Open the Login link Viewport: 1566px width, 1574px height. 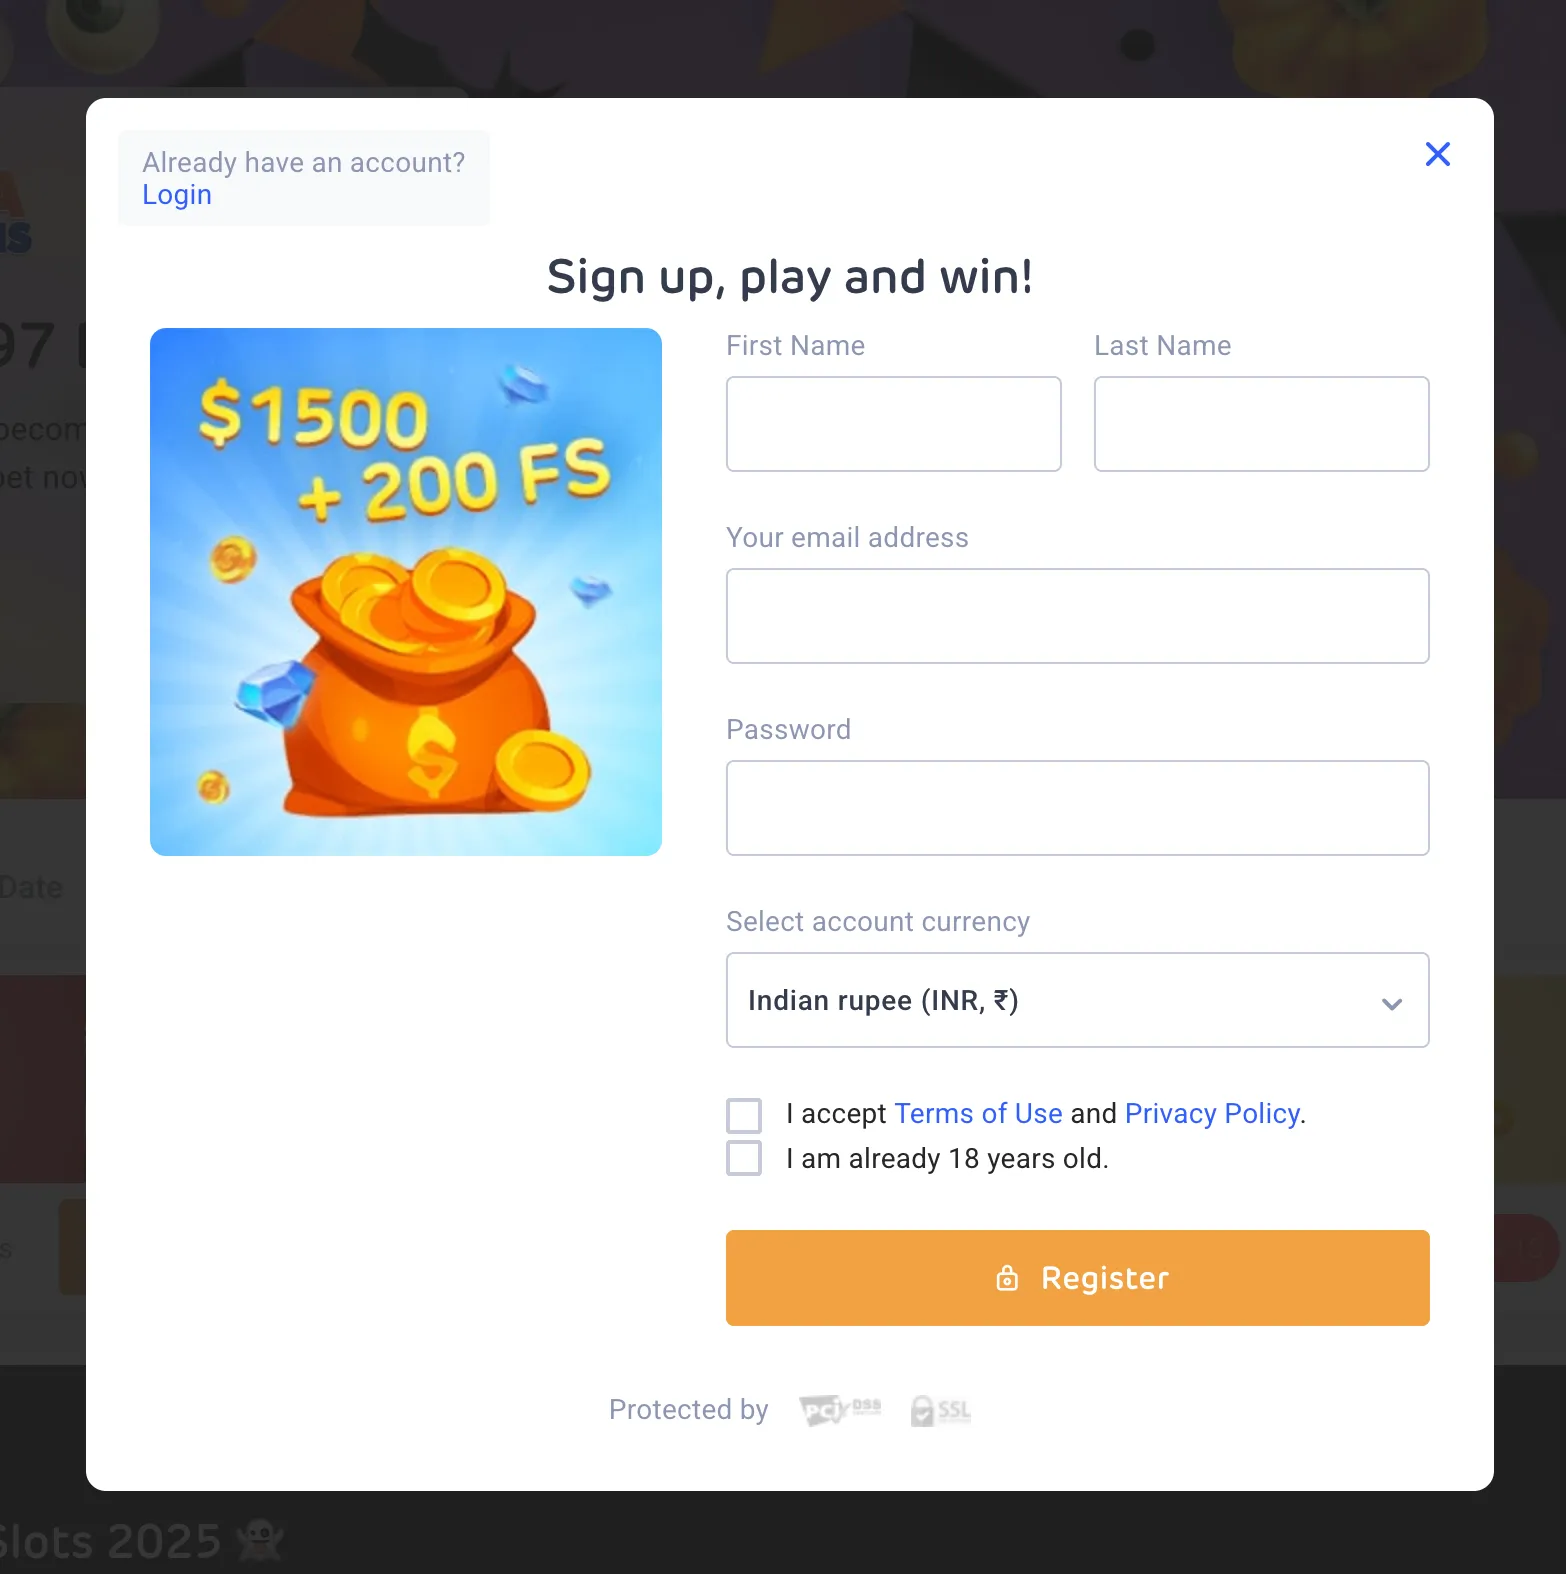pos(177,195)
